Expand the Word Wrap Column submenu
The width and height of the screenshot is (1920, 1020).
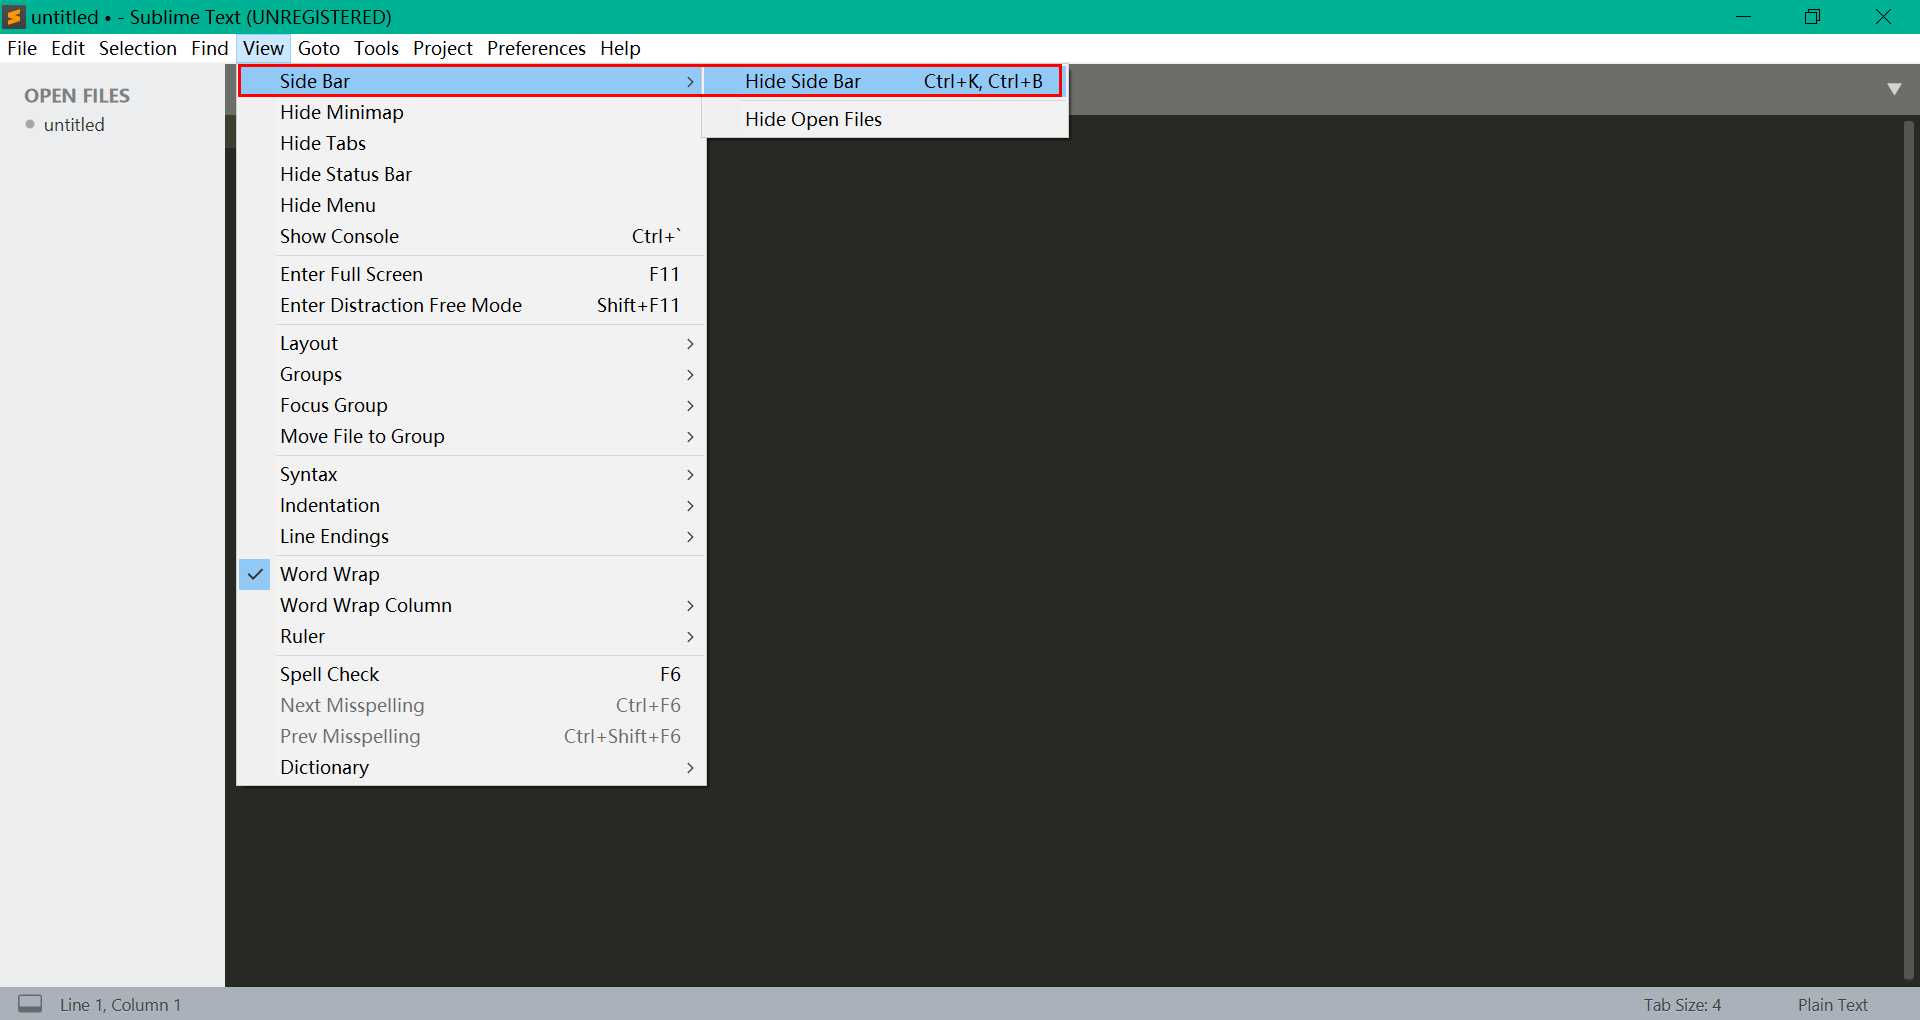pos(471,605)
